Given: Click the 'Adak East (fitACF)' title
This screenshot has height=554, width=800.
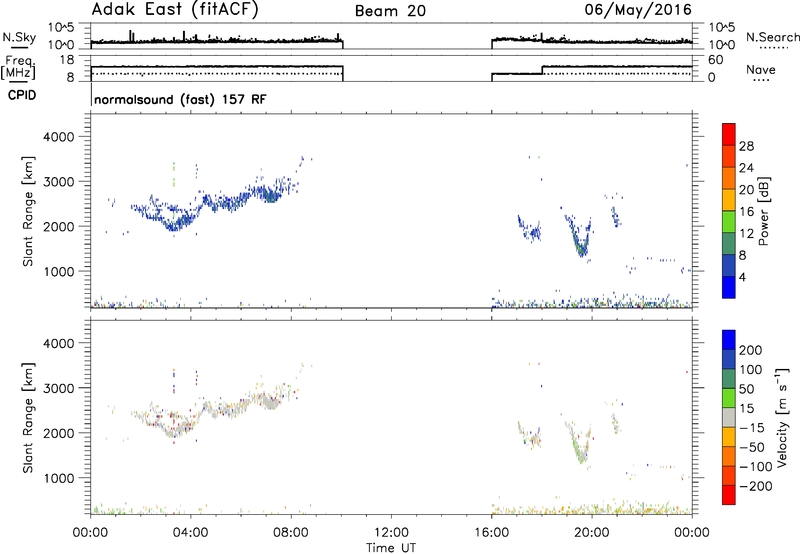Looking at the screenshot, I should 174,10.
